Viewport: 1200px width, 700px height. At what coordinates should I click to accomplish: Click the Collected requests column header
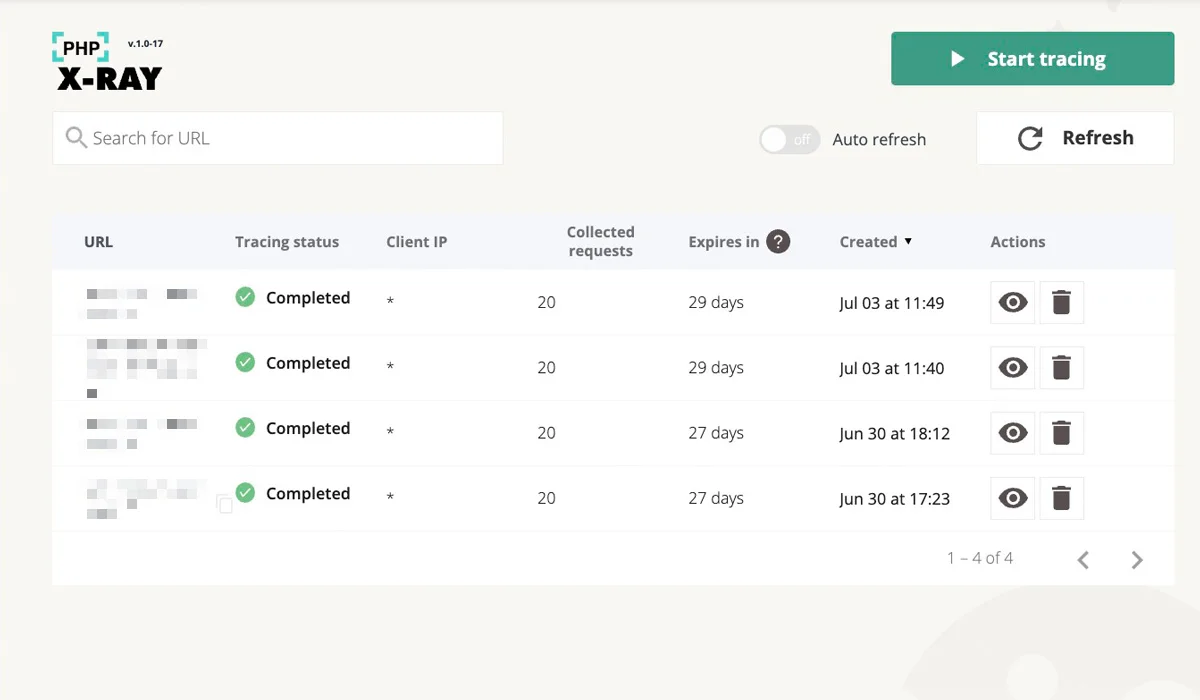pyautogui.click(x=600, y=241)
